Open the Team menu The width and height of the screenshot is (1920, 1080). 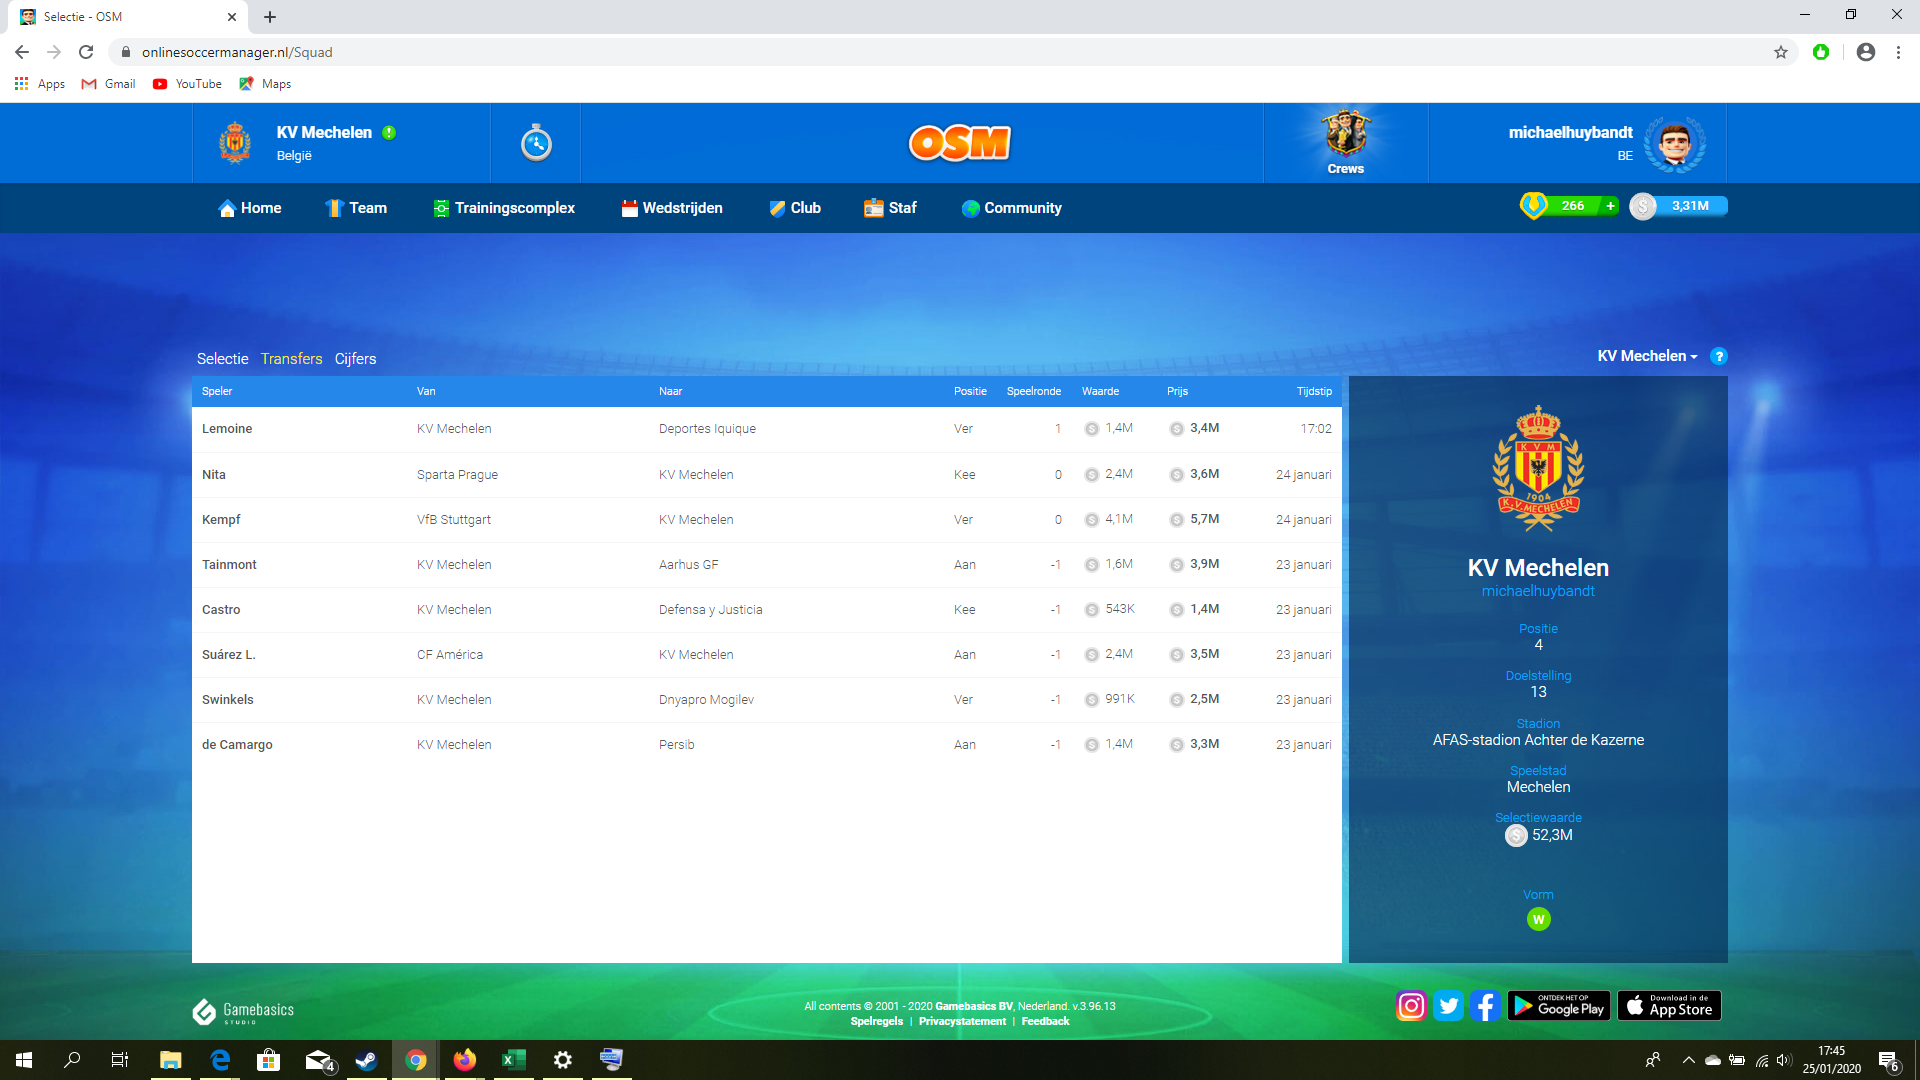[x=356, y=208]
